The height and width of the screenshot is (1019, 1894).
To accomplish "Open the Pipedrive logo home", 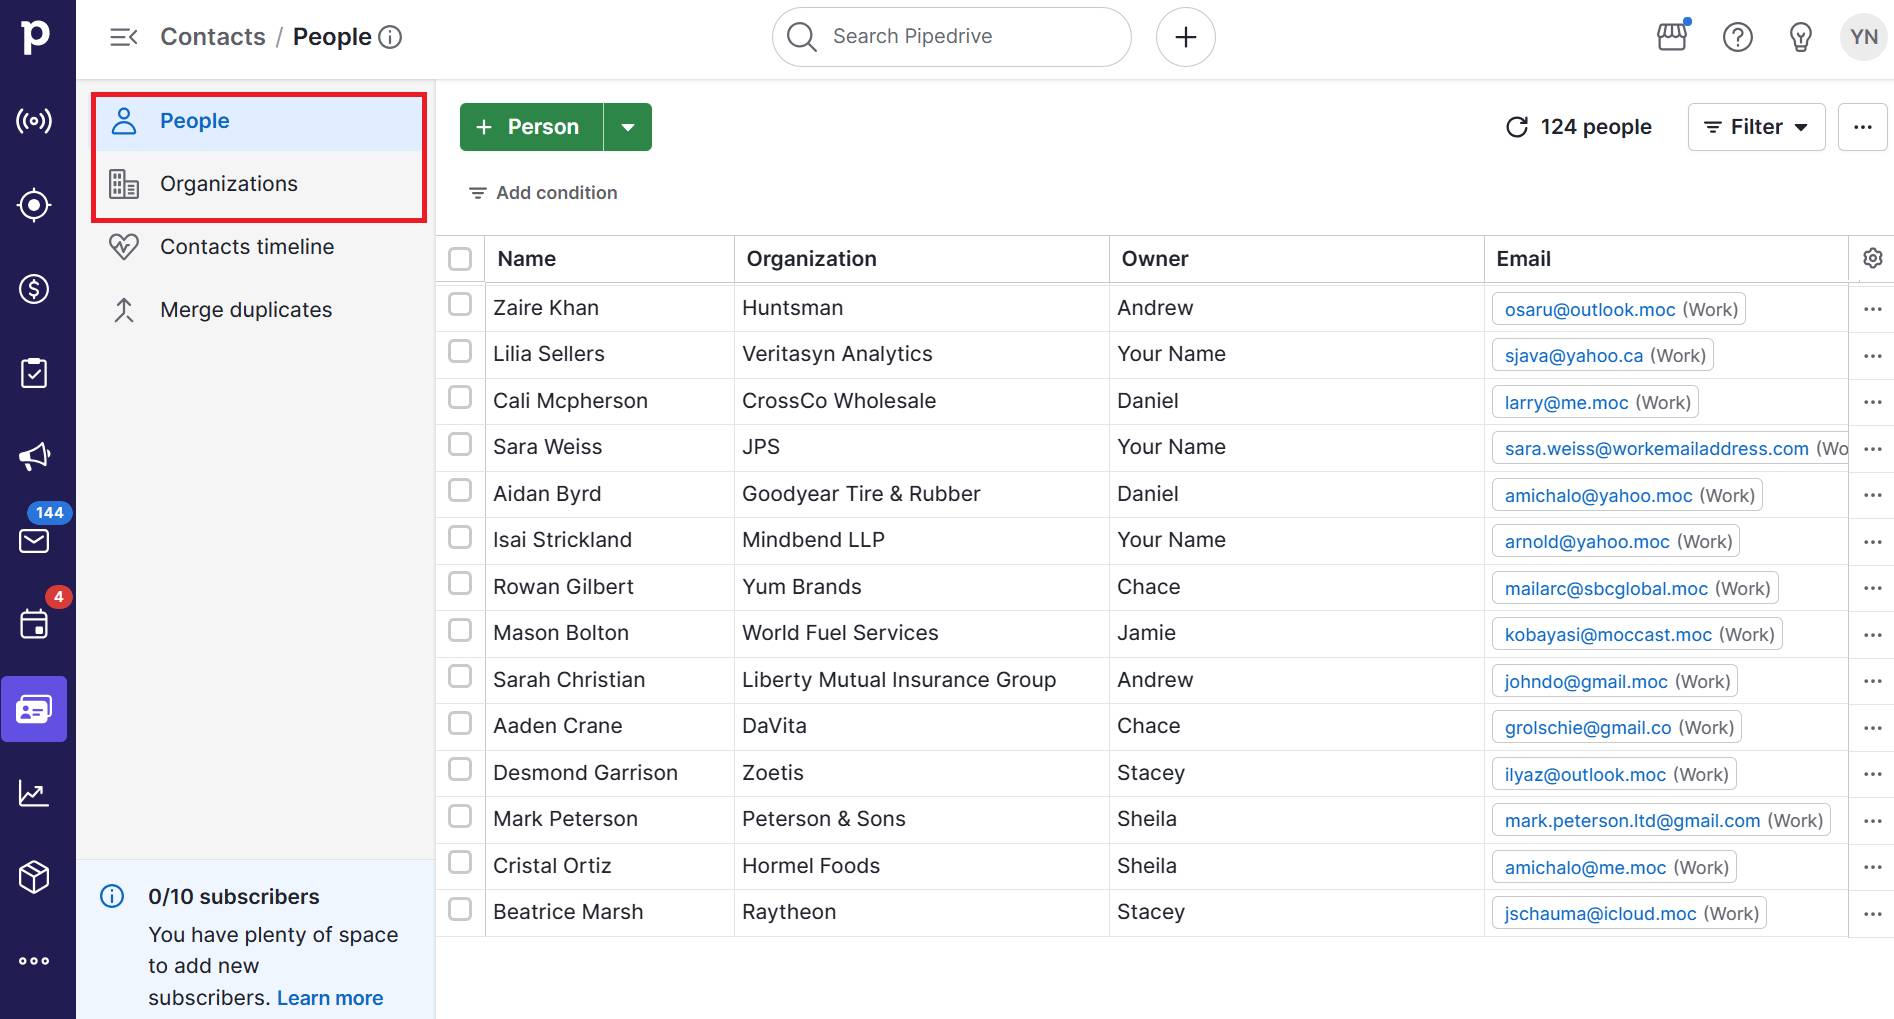I will (x=36, y=36).
